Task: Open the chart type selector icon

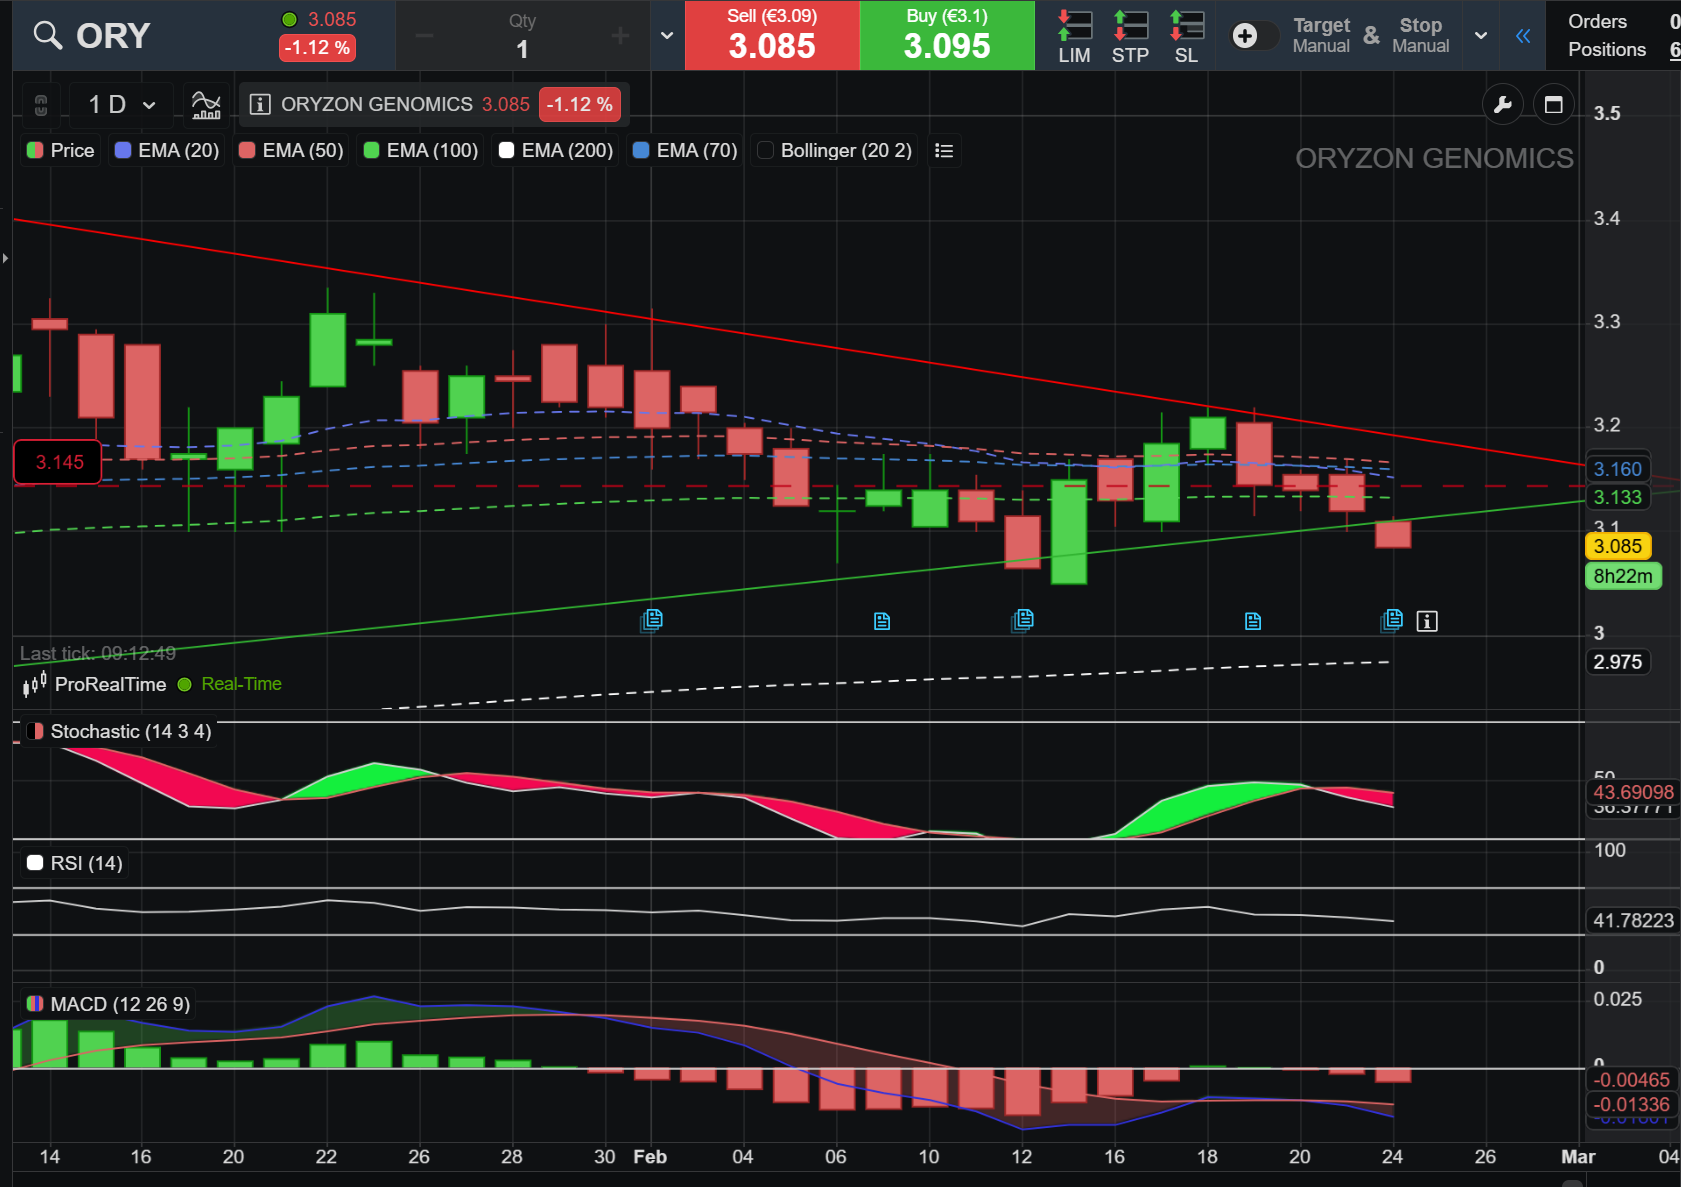Action: (206, 104)
